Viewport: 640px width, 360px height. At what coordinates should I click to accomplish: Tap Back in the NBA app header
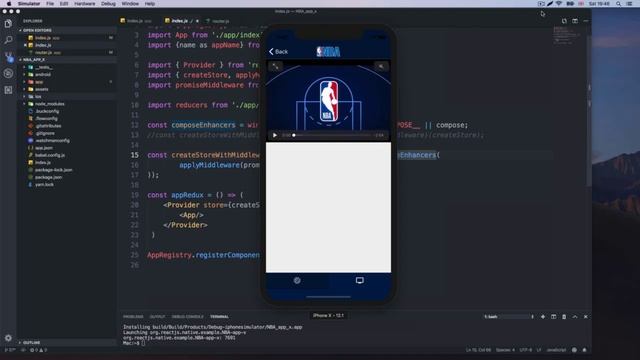click(278, 51)
